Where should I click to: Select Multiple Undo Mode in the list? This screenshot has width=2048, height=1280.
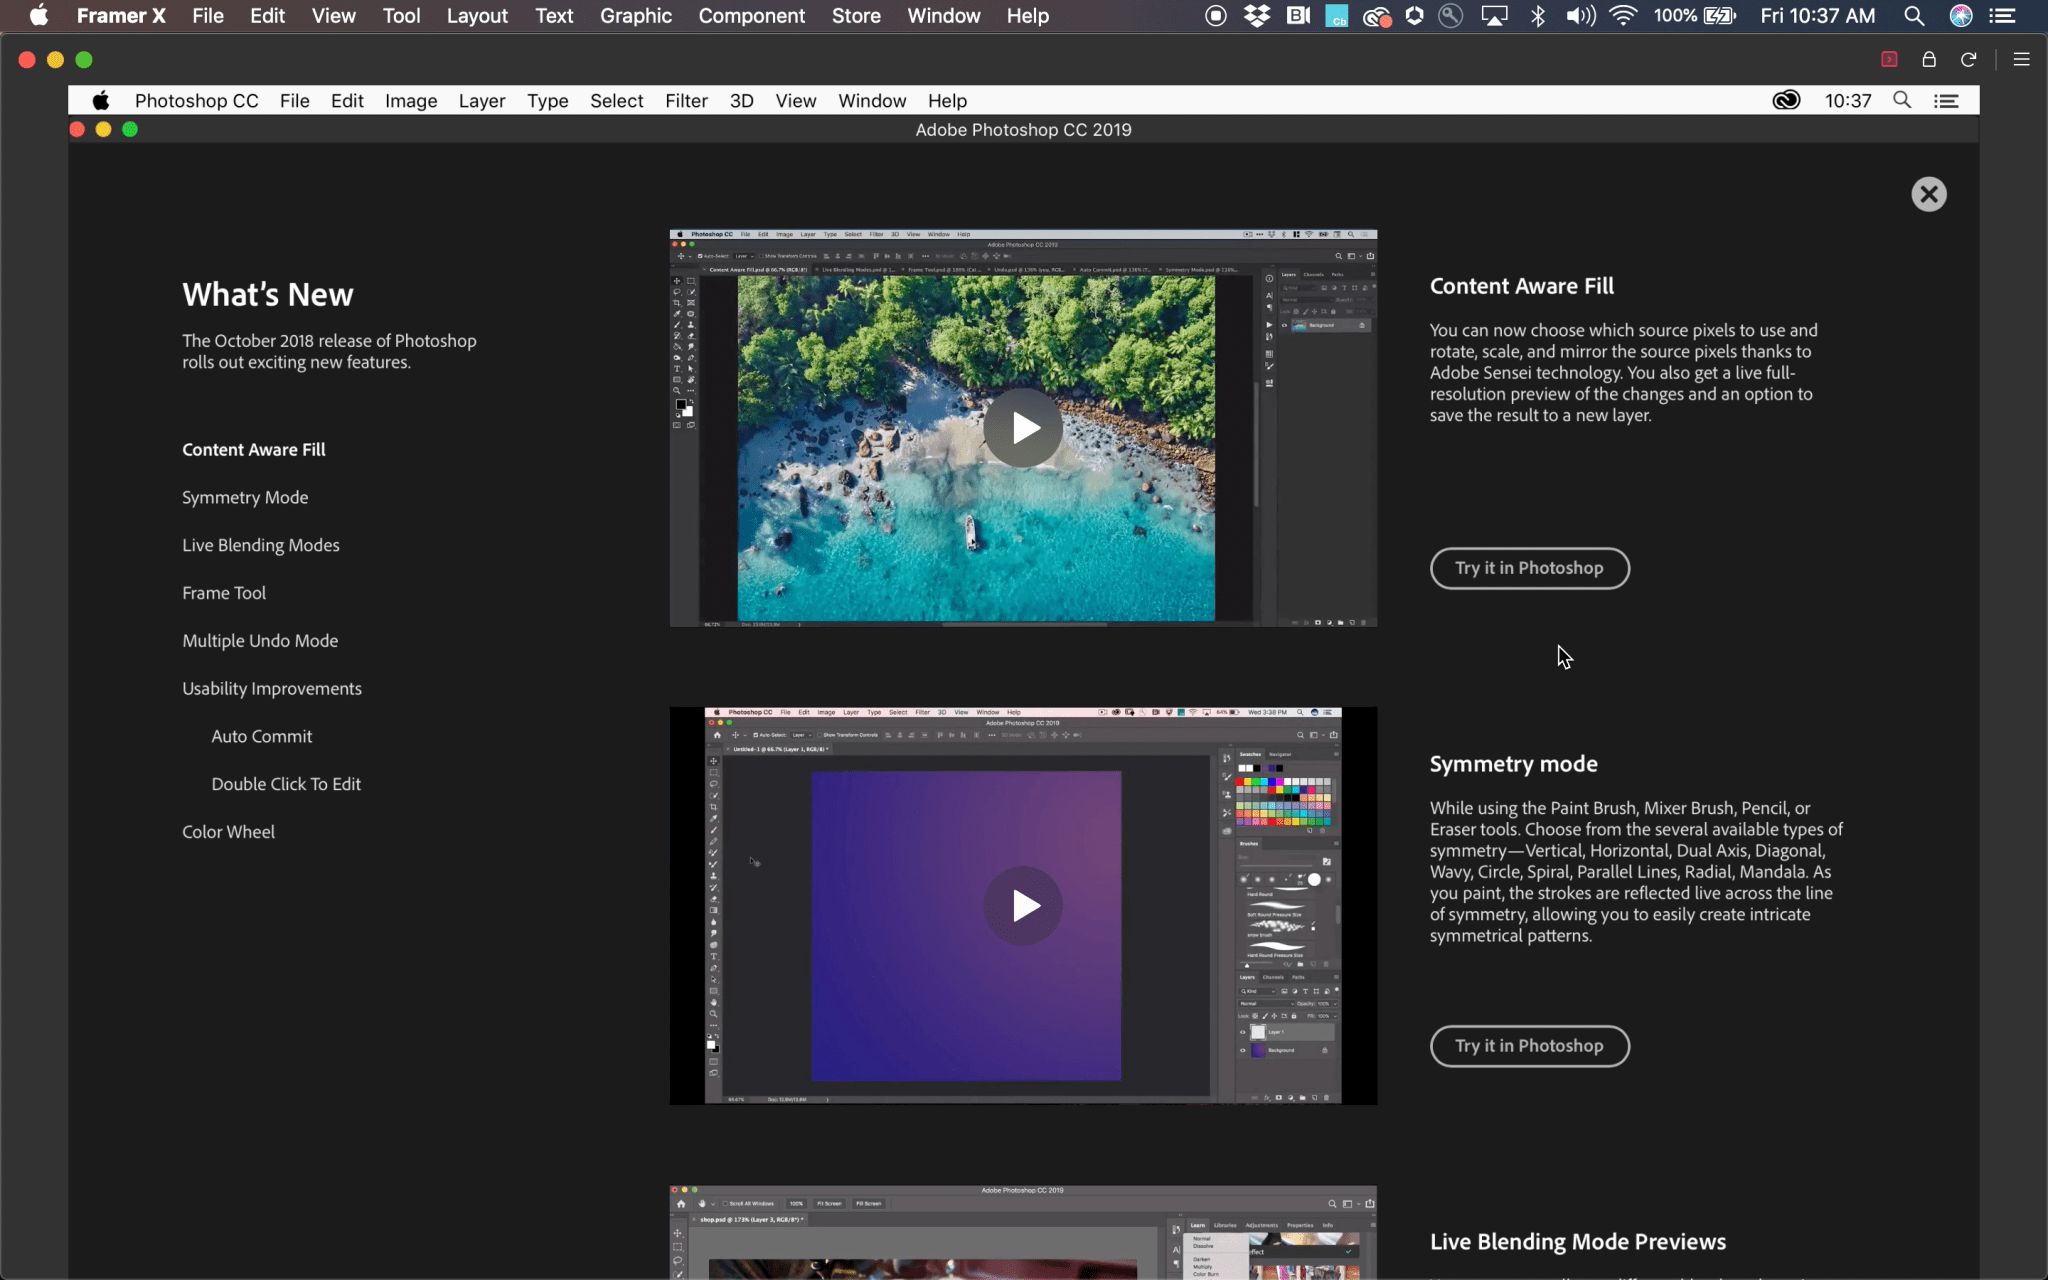(x=260, y=641)
